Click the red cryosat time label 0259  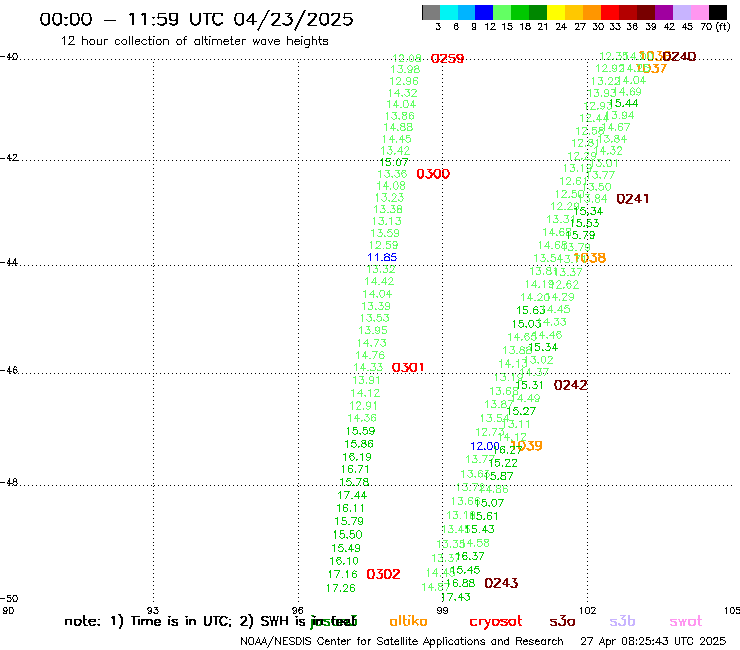pyautogui.click(x=447, y=59)
